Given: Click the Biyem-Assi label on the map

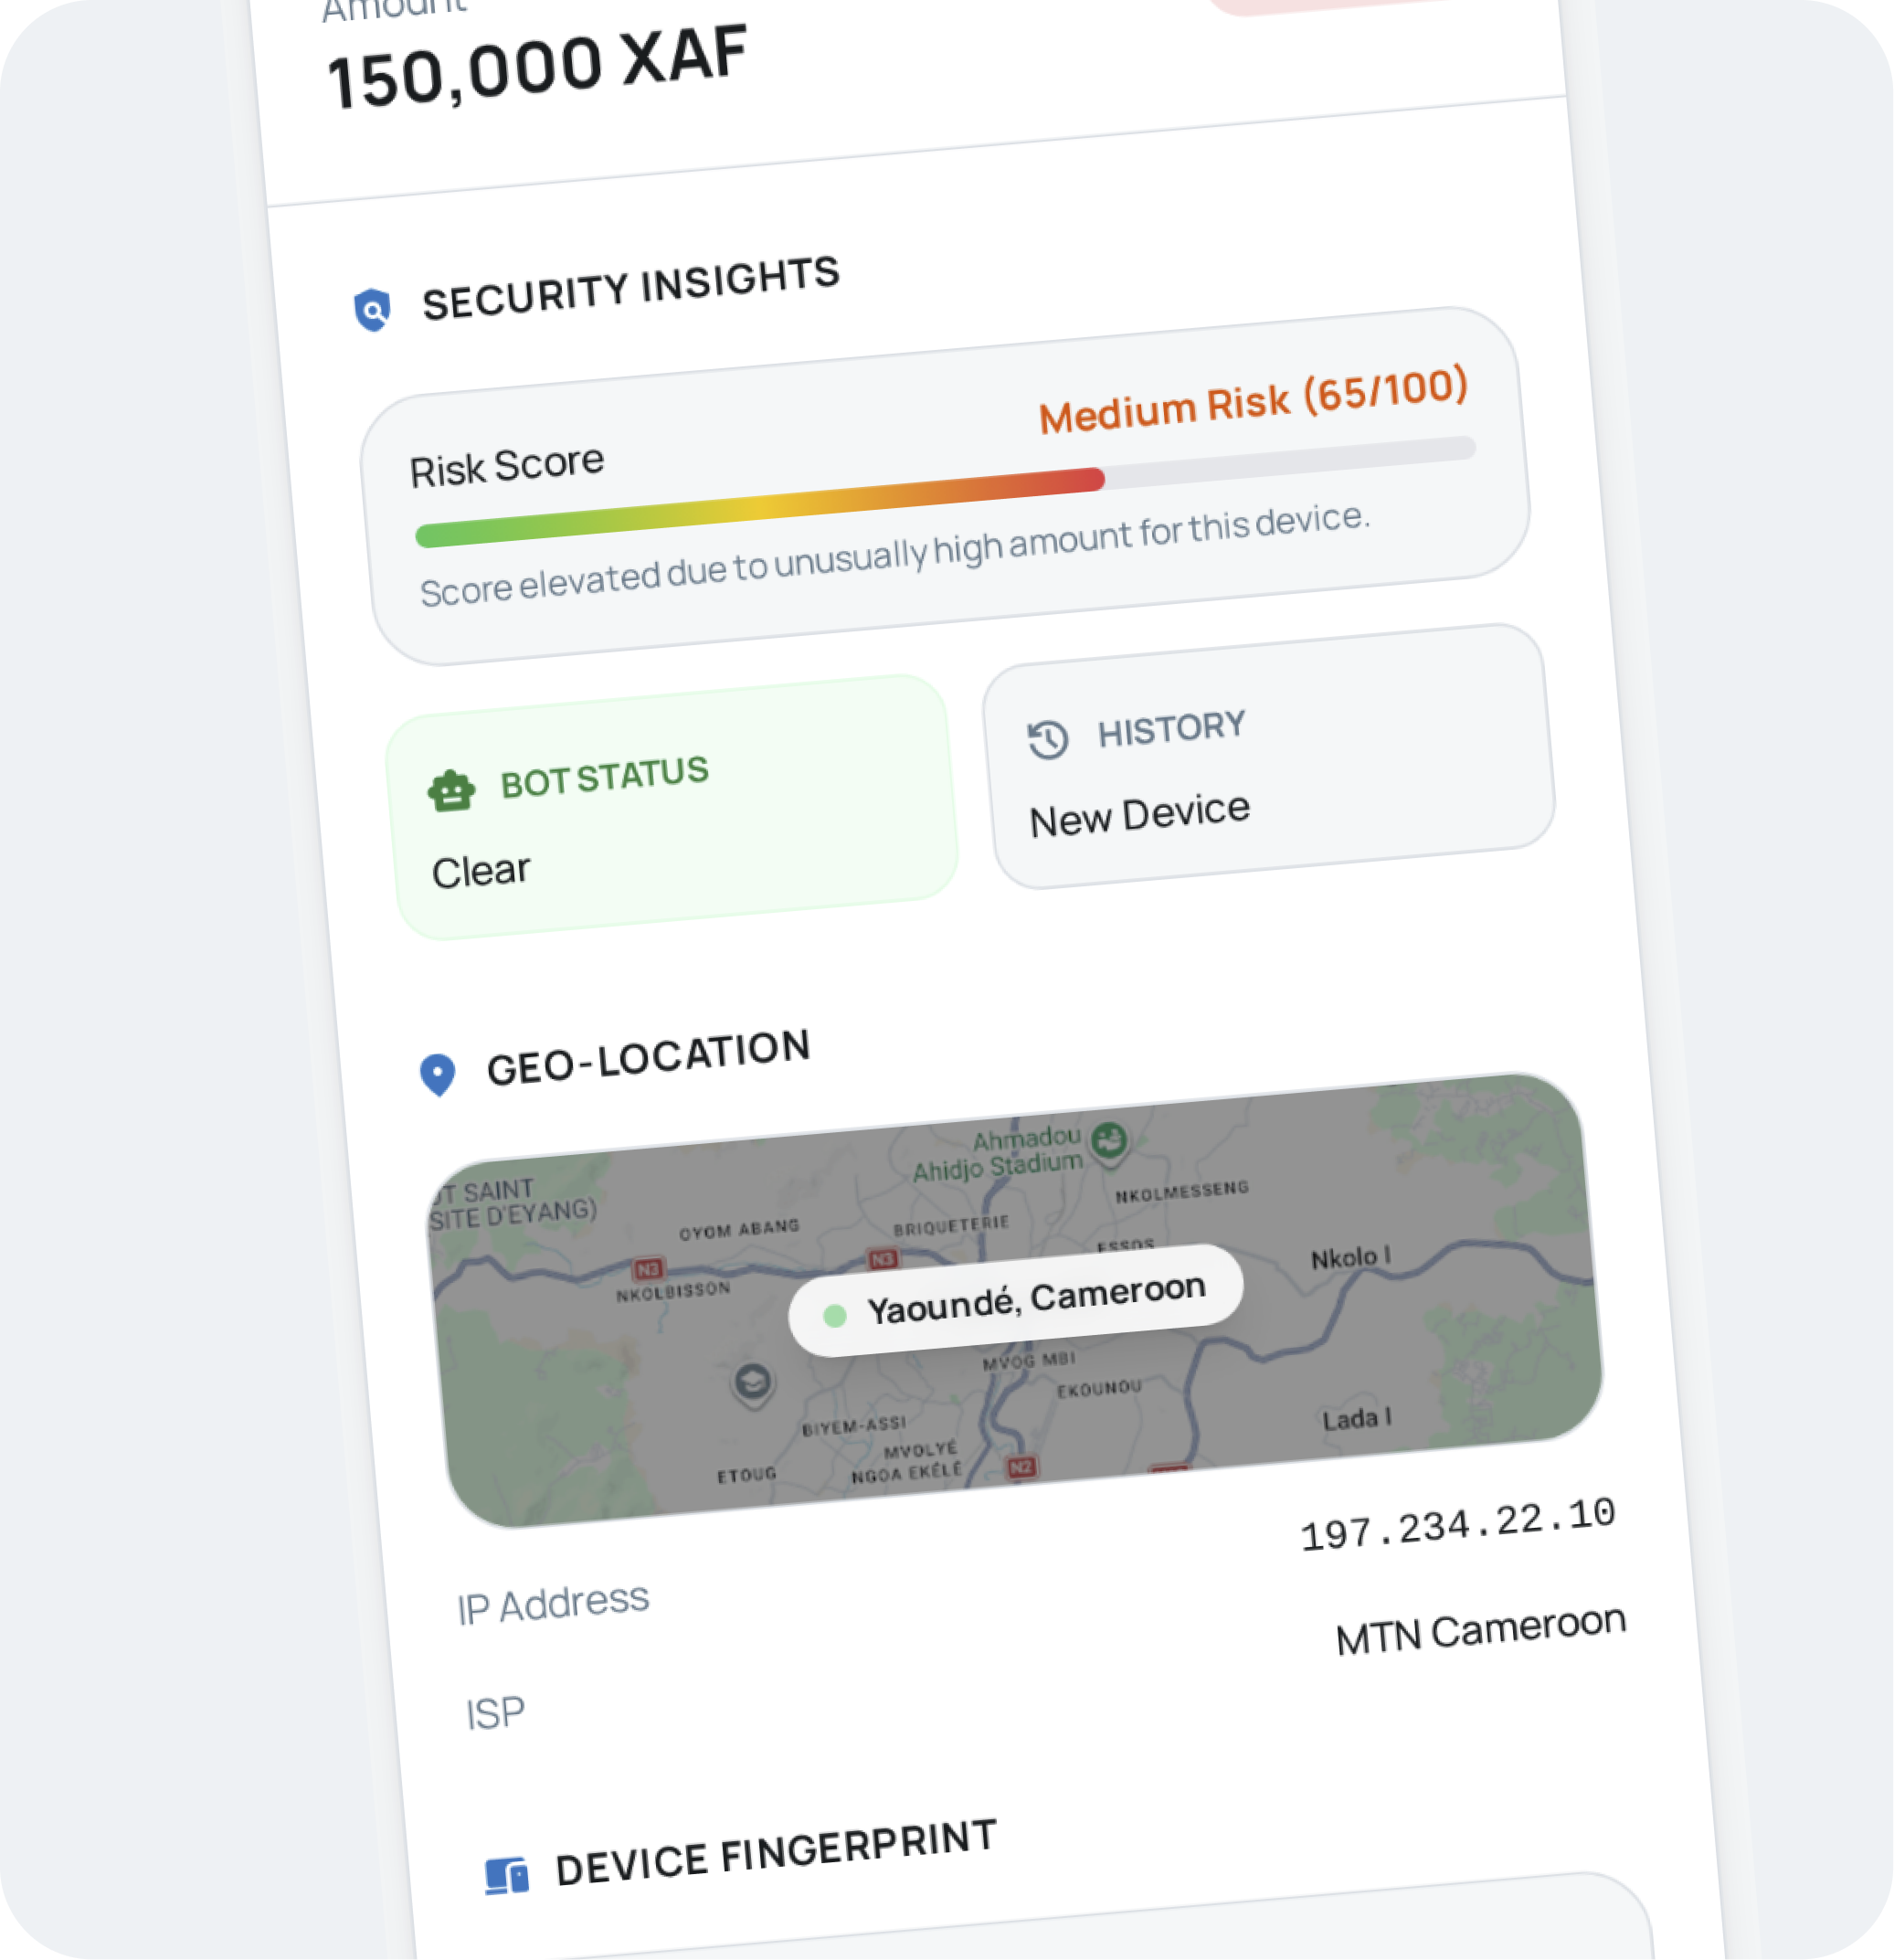Looking at the screenshot, I should [854, 1426].
